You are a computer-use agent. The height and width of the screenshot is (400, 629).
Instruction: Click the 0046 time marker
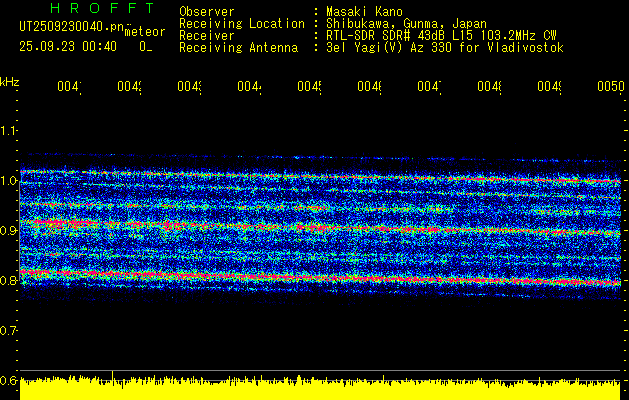click(x=369, y=86)
